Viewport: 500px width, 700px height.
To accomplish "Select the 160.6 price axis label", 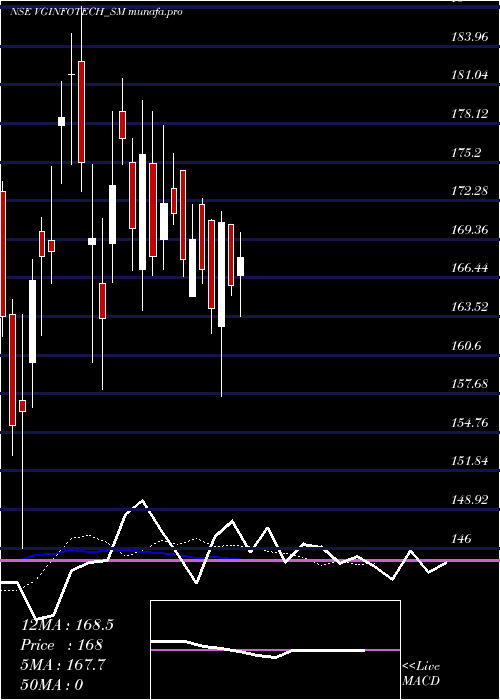I will [x=466, y=346].
